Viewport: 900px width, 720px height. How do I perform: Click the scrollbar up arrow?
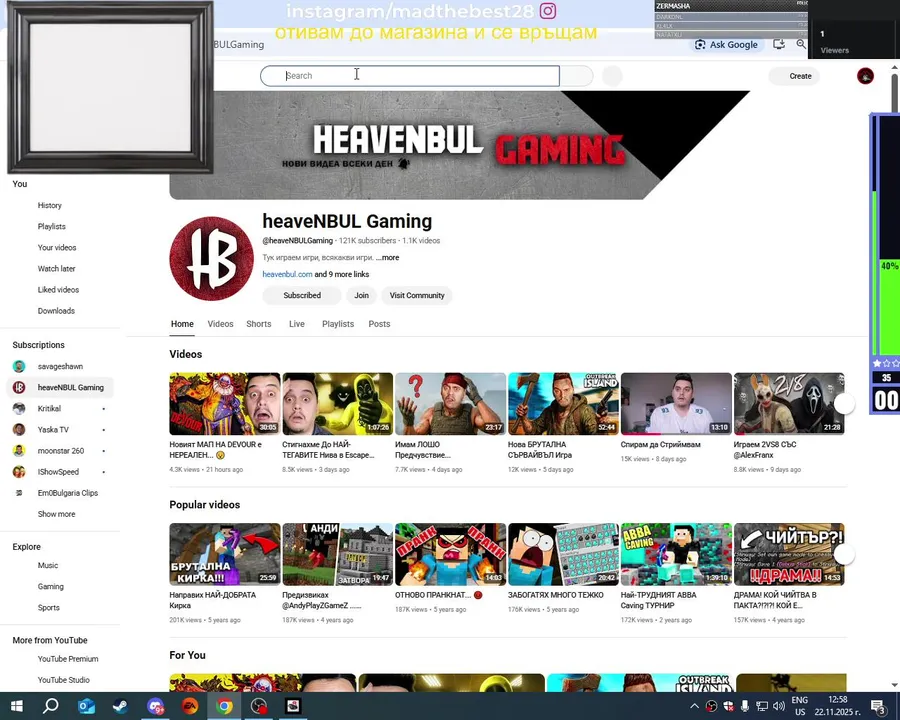pyautogui.click(x=894, y=68)
